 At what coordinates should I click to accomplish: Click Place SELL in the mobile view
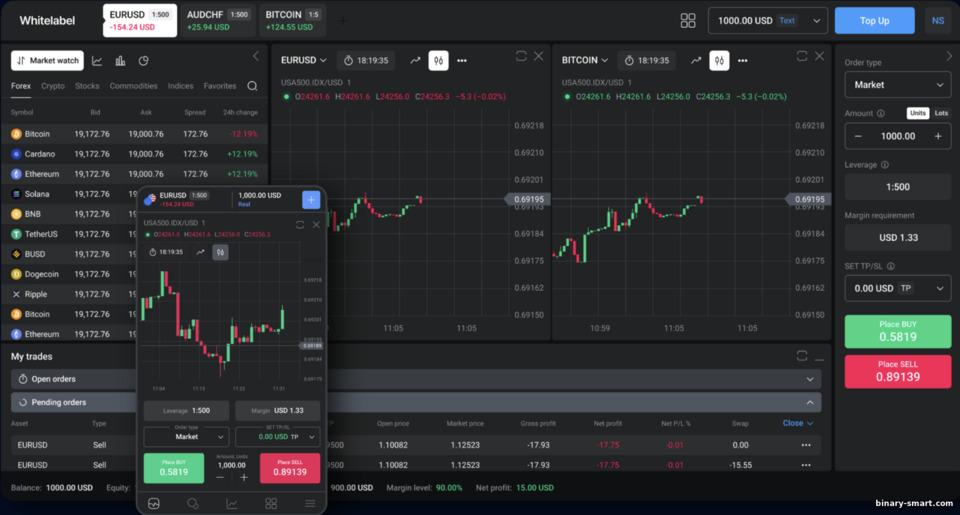coord(290,468)
